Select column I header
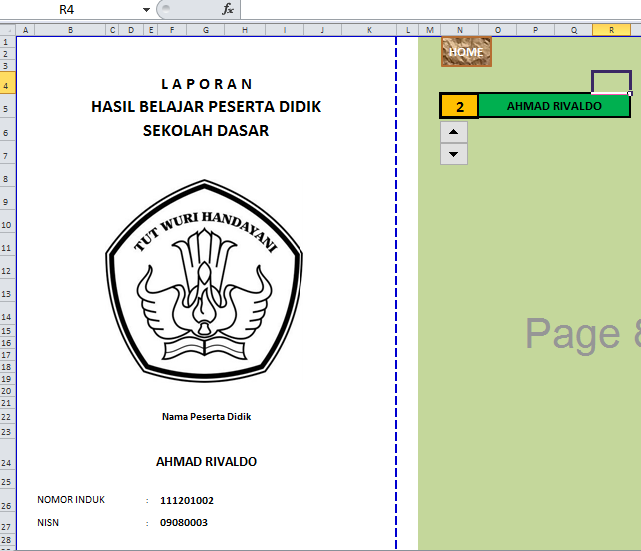The image size is (641, 551). click(285, 30)
